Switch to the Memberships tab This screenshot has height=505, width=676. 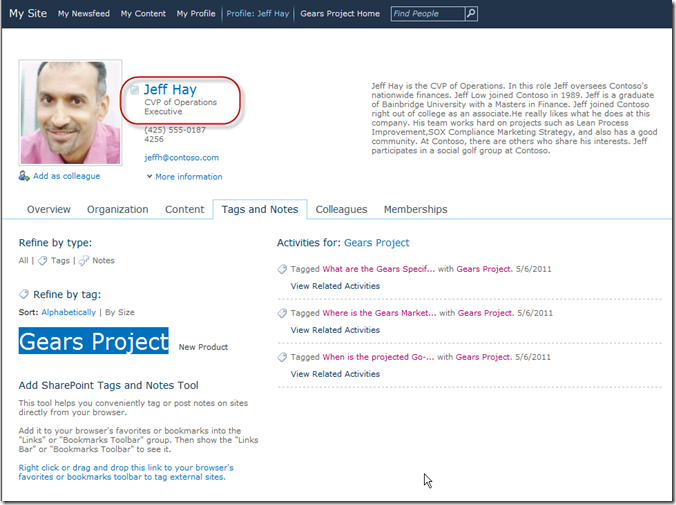416,210
